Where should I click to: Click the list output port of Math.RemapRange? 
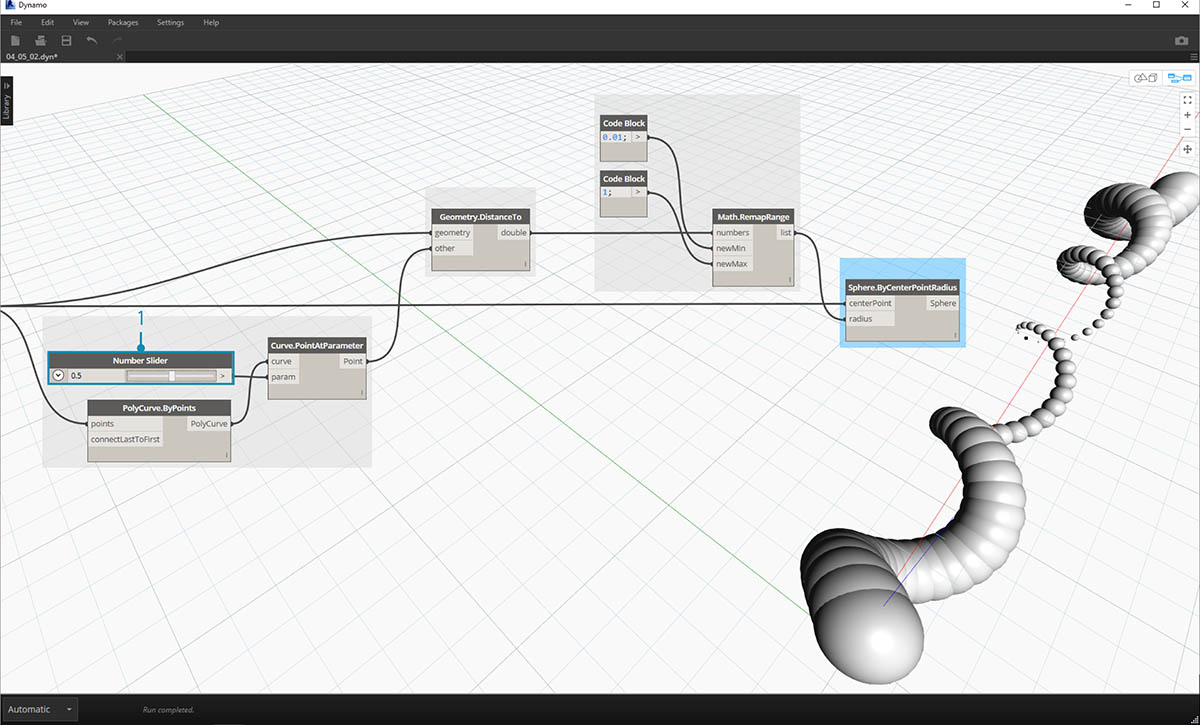pos(786,232)
